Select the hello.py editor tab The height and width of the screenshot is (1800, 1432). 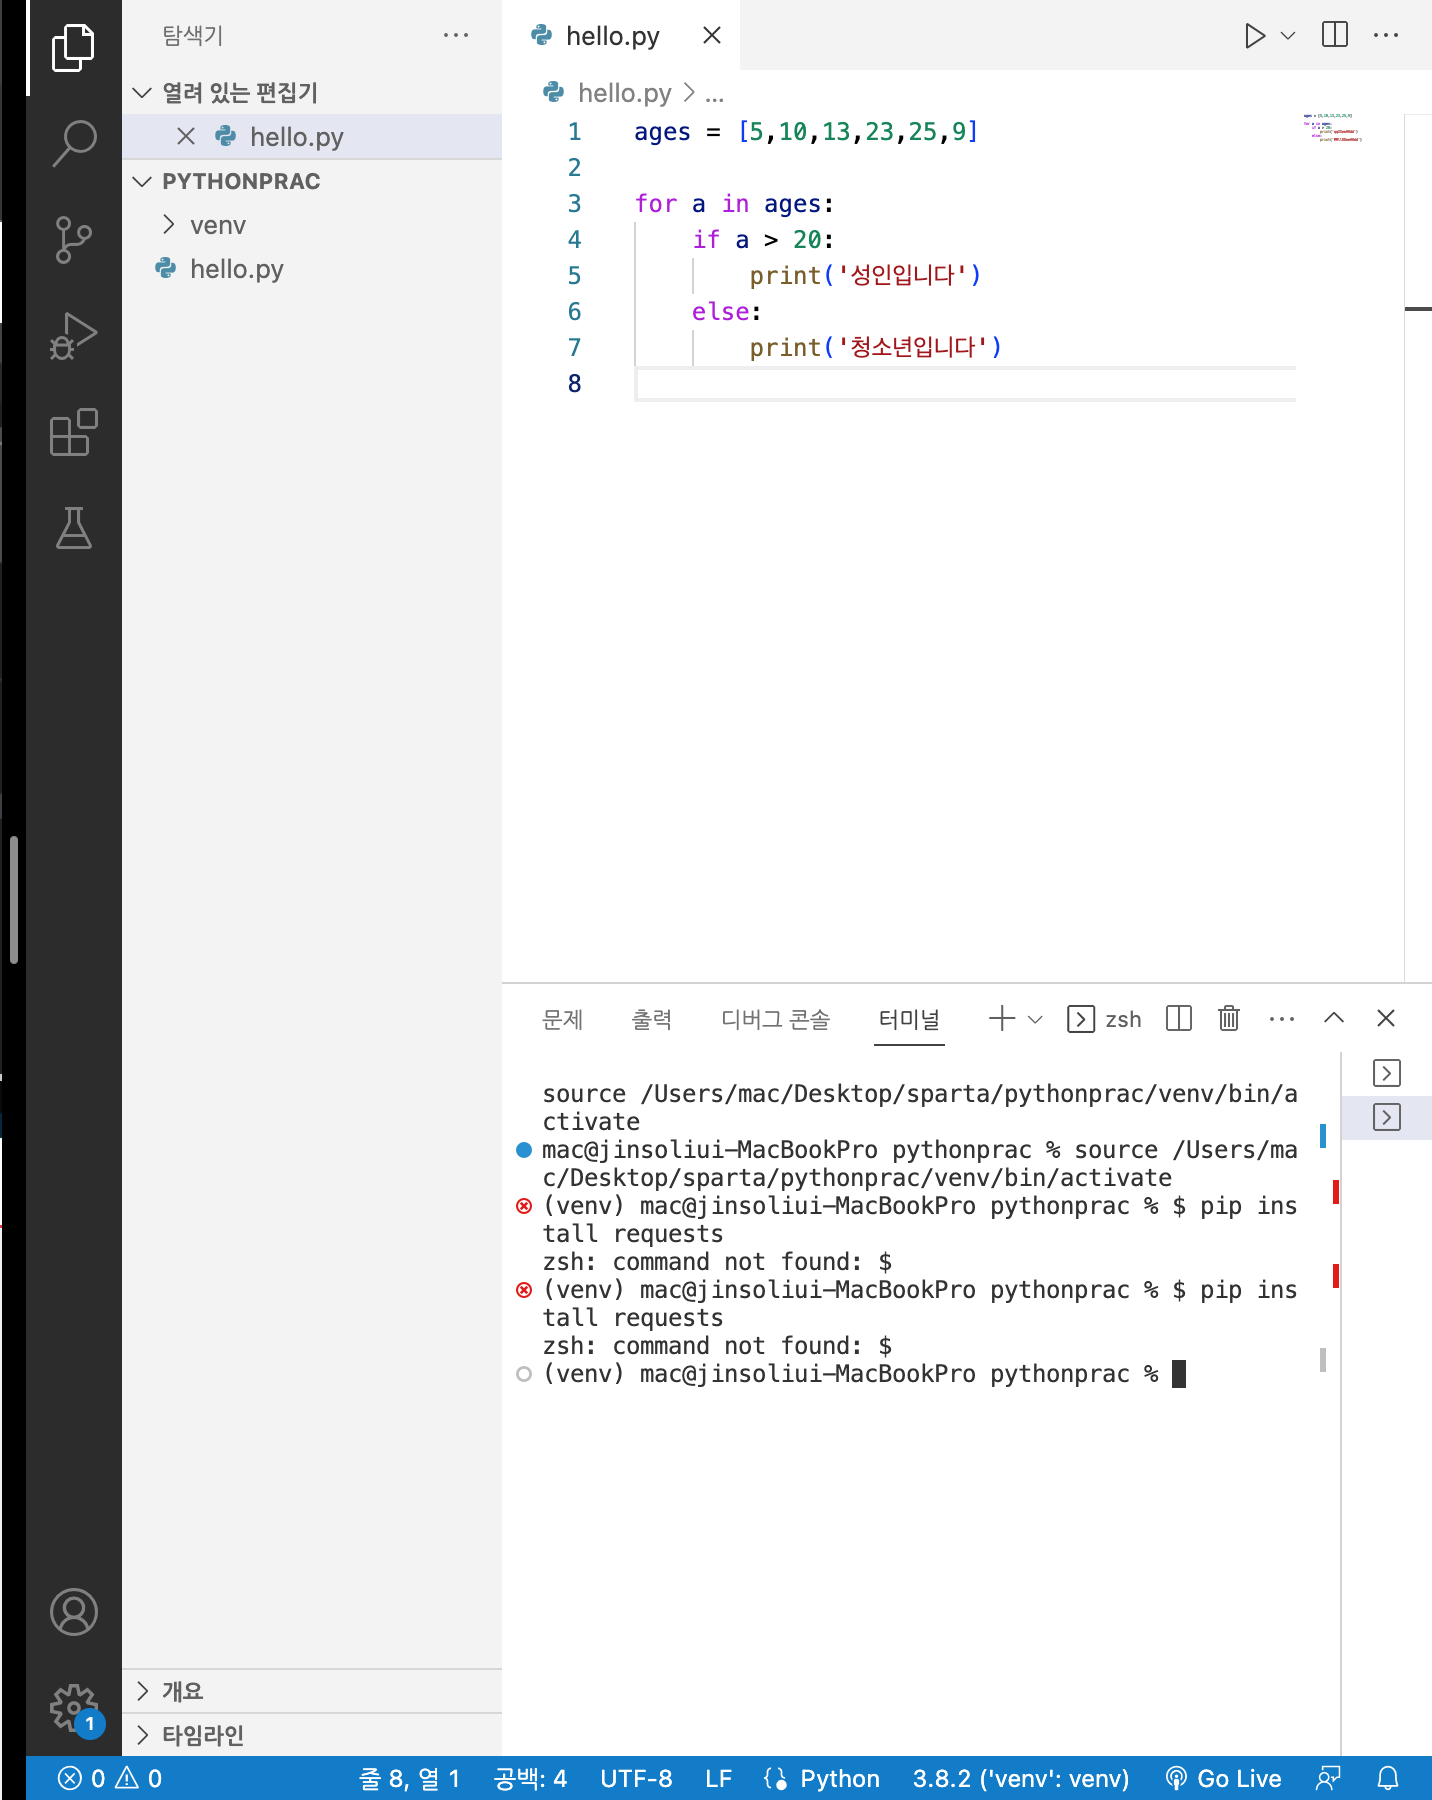click(x=613, y=36)
